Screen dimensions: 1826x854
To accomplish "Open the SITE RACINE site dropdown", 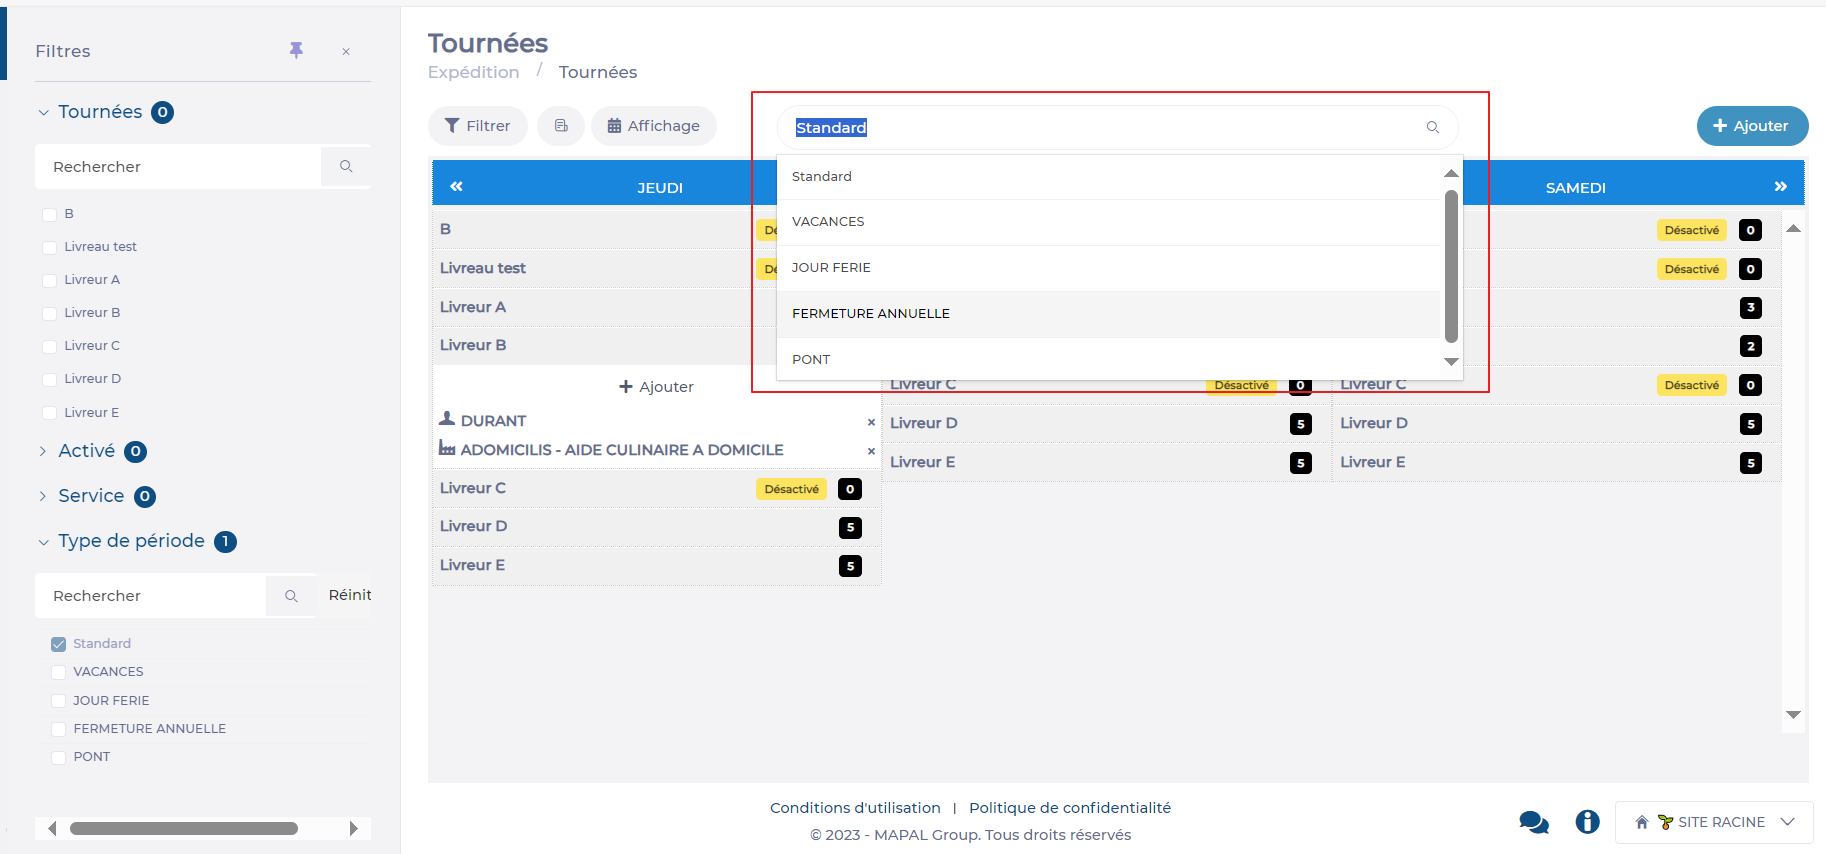I will point(1714,822).
